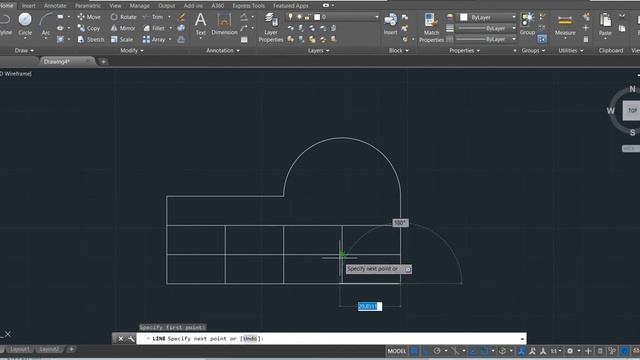640x360 pixels.
Task: Expand the Draw panel
Action: coord(24,51)
